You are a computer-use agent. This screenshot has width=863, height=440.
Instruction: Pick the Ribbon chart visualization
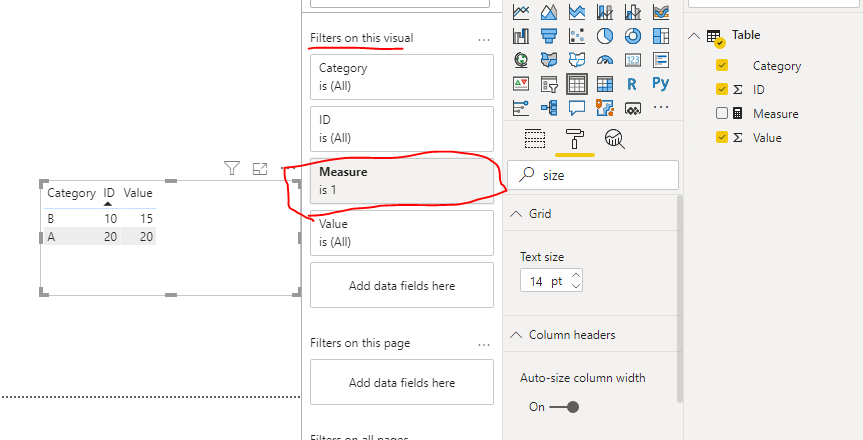click(660, 11)
